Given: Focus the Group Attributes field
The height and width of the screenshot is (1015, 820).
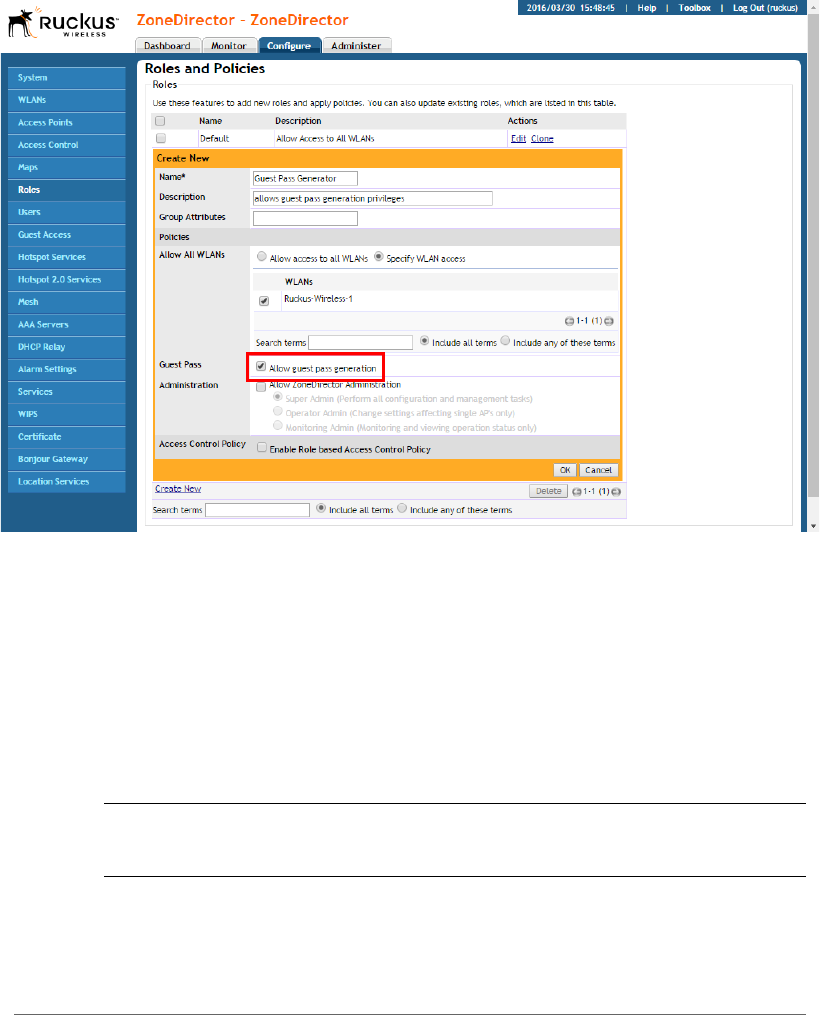Looking at the screenshot, I should 305,219.
